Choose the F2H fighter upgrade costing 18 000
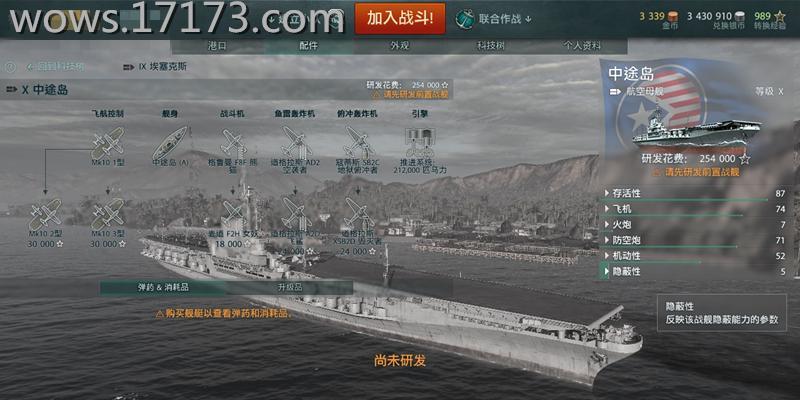Image resolution: width=800 pixels, height=400 pixels. [x=233, y=214]
